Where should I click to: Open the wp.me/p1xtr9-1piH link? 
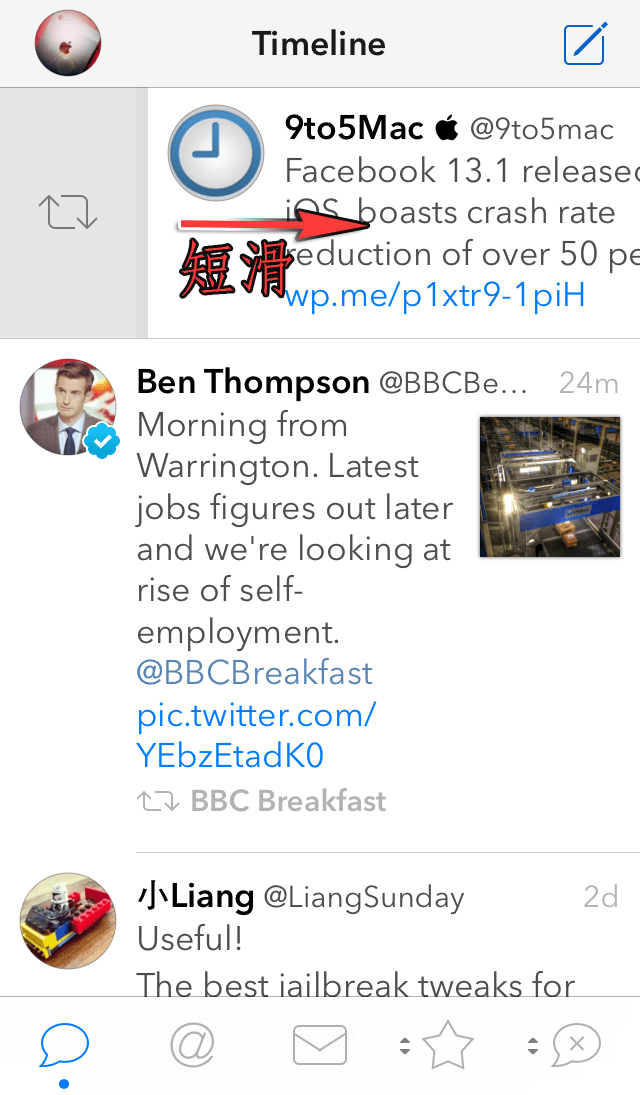(434, 296)
